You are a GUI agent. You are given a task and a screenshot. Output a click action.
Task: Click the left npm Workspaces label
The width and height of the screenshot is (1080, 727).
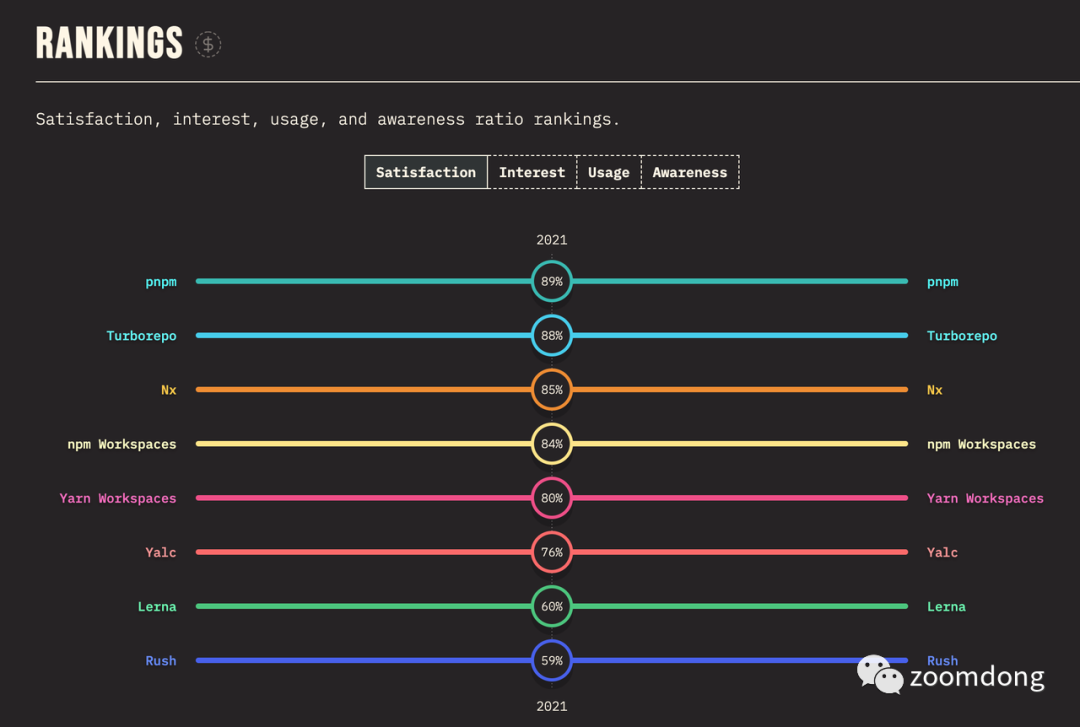(122, 444)
